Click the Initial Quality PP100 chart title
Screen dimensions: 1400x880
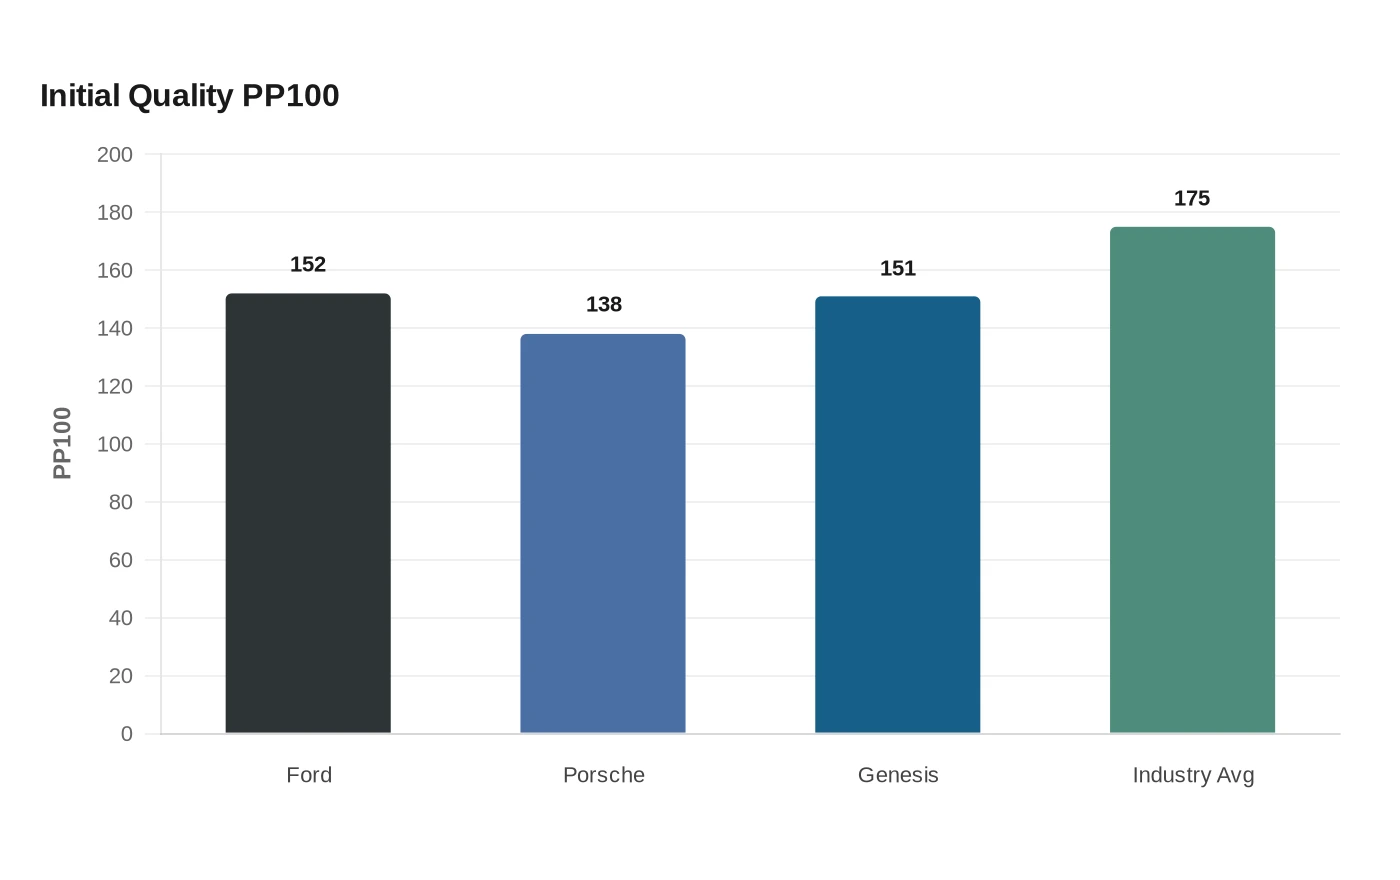(190, 95)
